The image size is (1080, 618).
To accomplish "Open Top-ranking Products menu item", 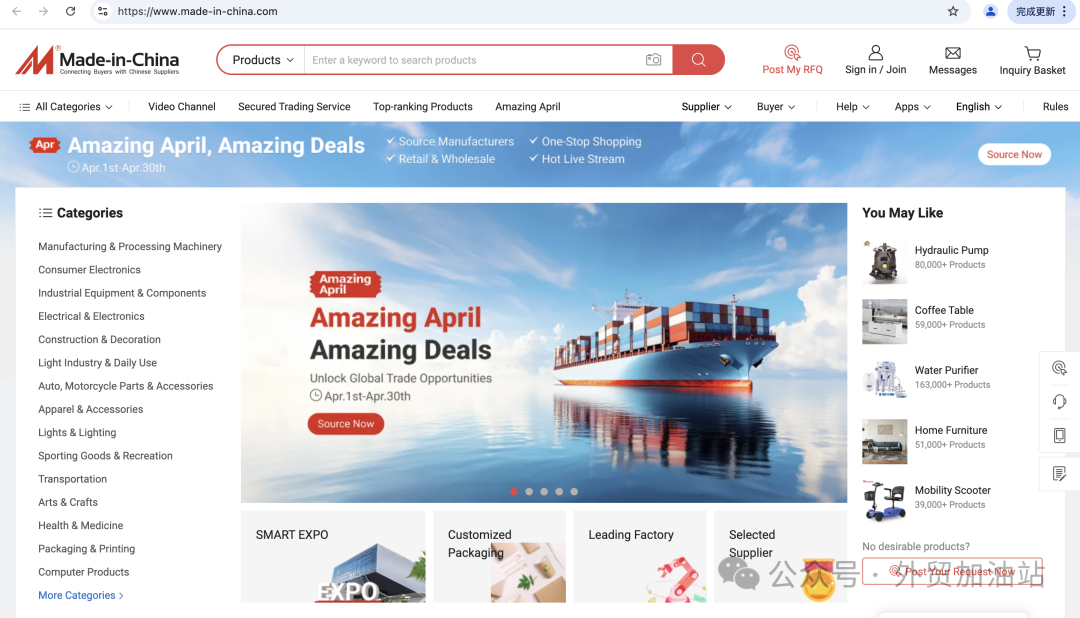I will click(423, 107).
